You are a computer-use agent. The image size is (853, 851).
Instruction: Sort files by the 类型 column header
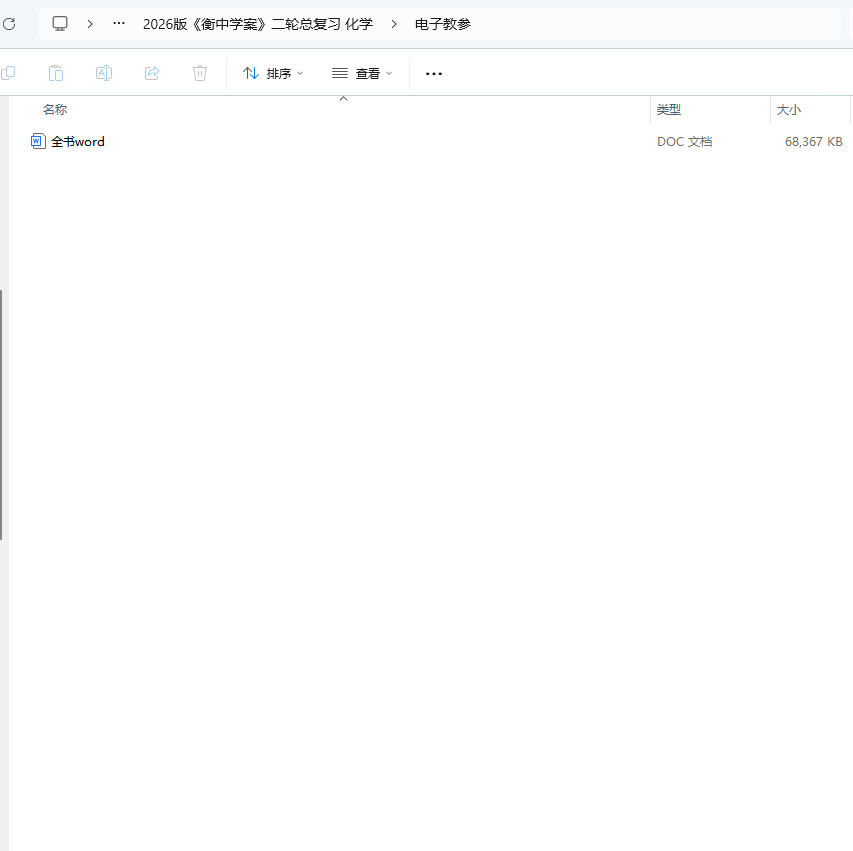pyautogui.click(x=669, y=110)
